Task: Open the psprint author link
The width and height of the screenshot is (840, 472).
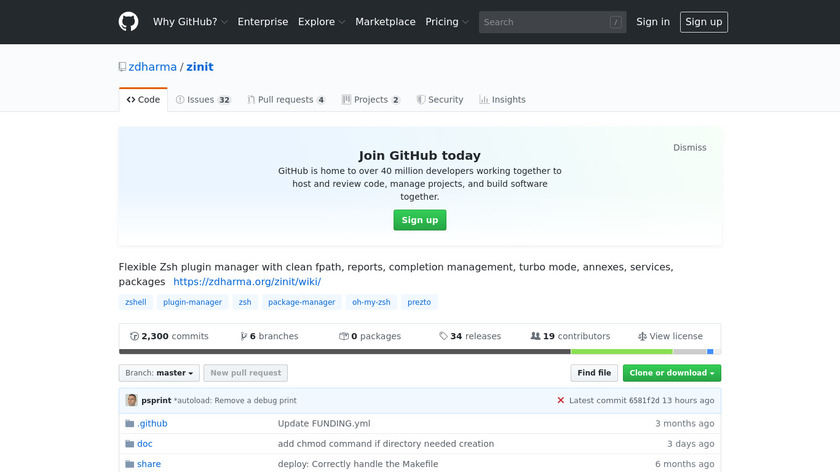Action: point(156,400)
